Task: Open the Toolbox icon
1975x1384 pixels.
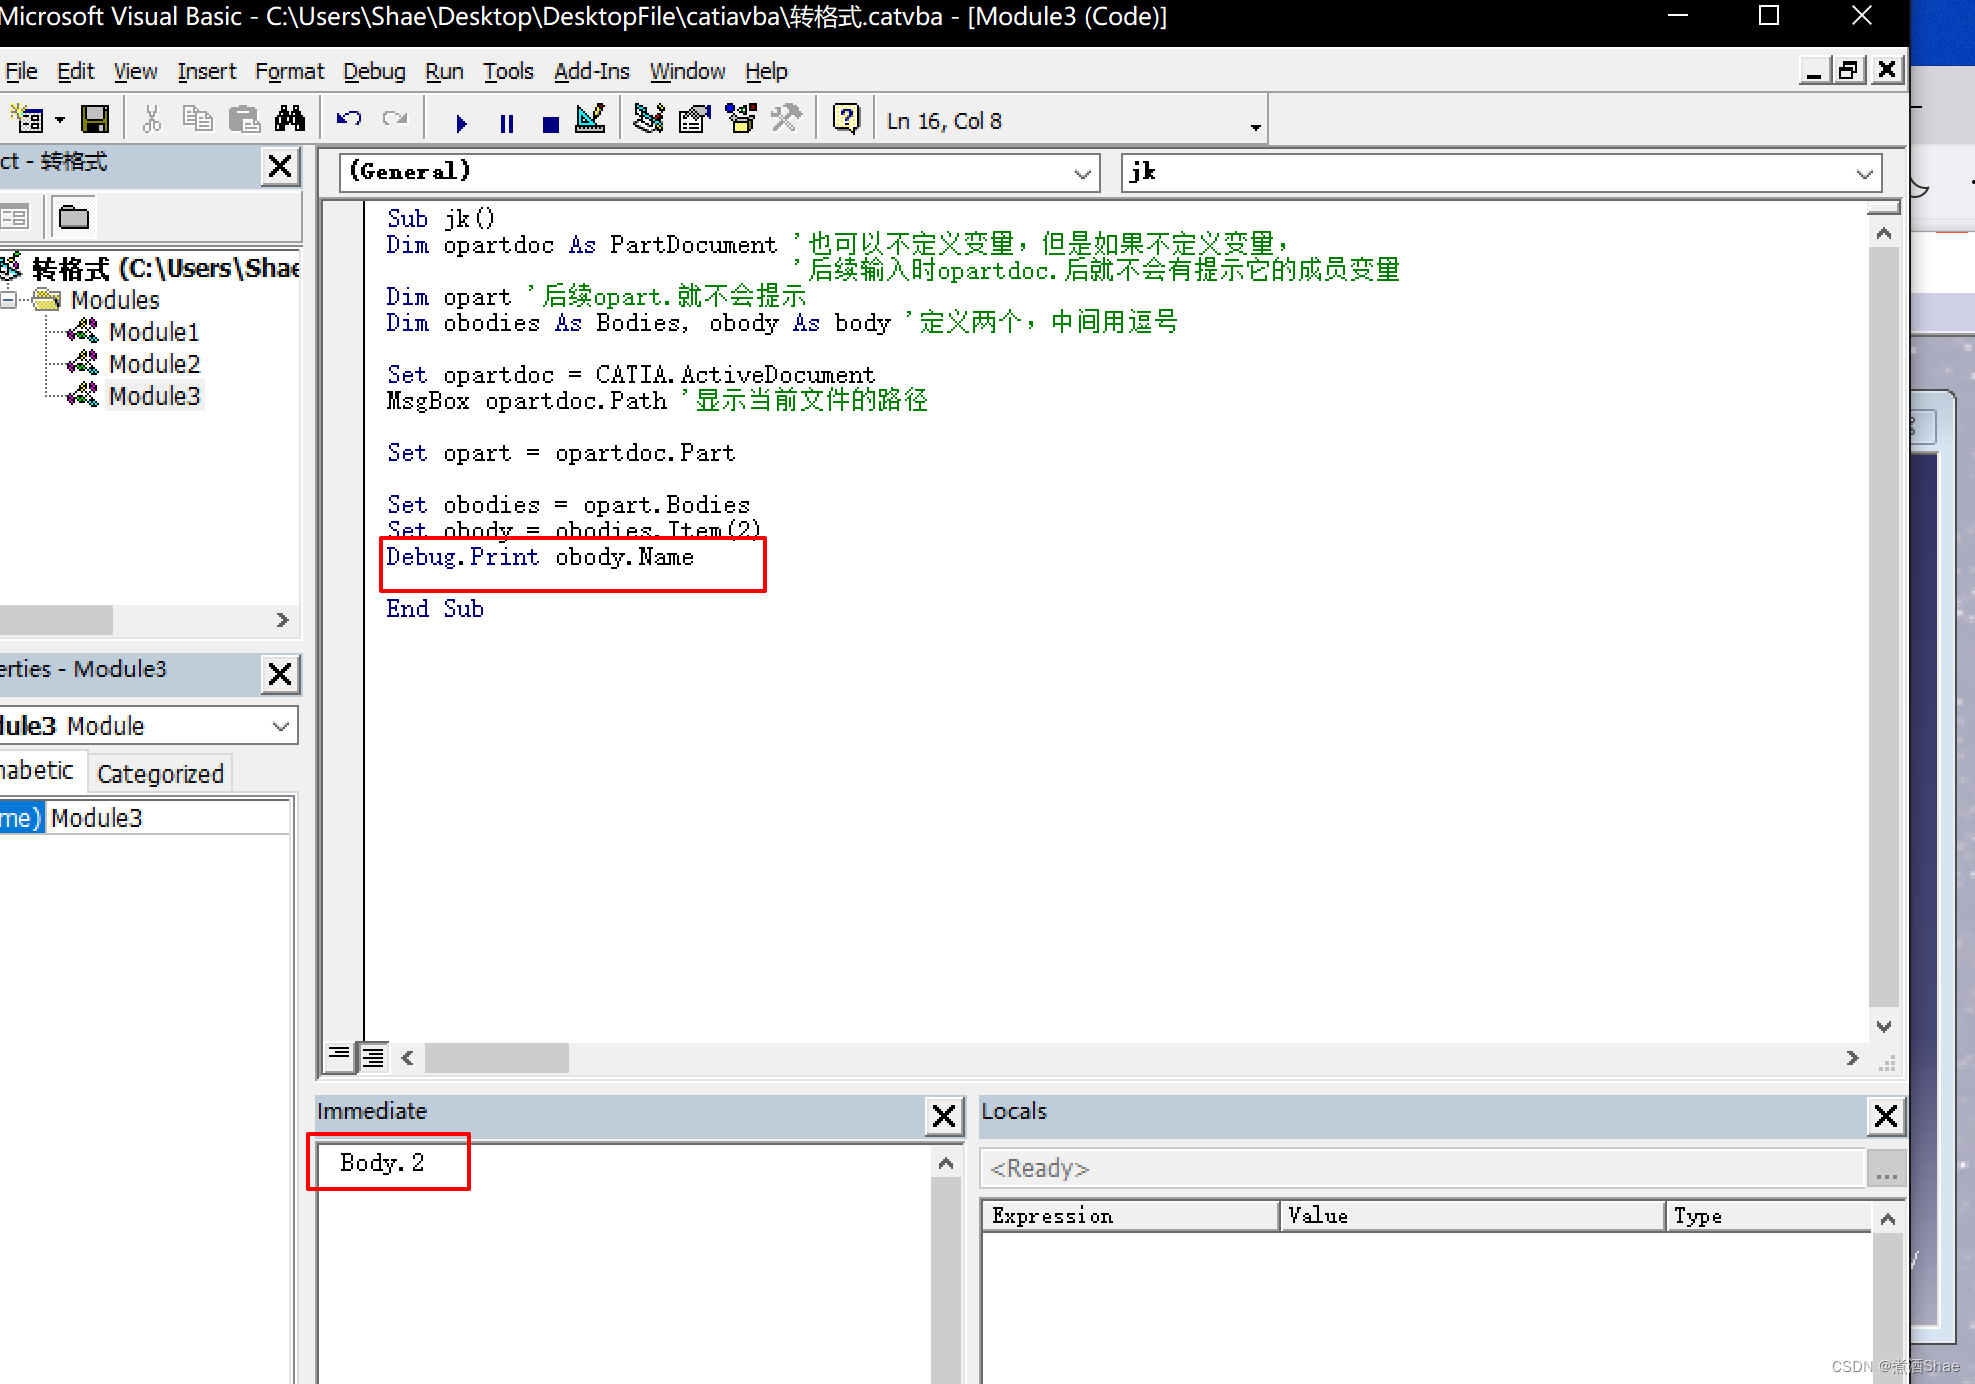Action: pos(786,120)
